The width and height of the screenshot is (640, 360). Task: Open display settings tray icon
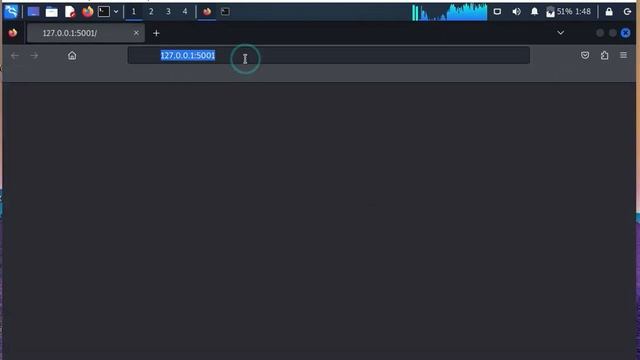497,12
